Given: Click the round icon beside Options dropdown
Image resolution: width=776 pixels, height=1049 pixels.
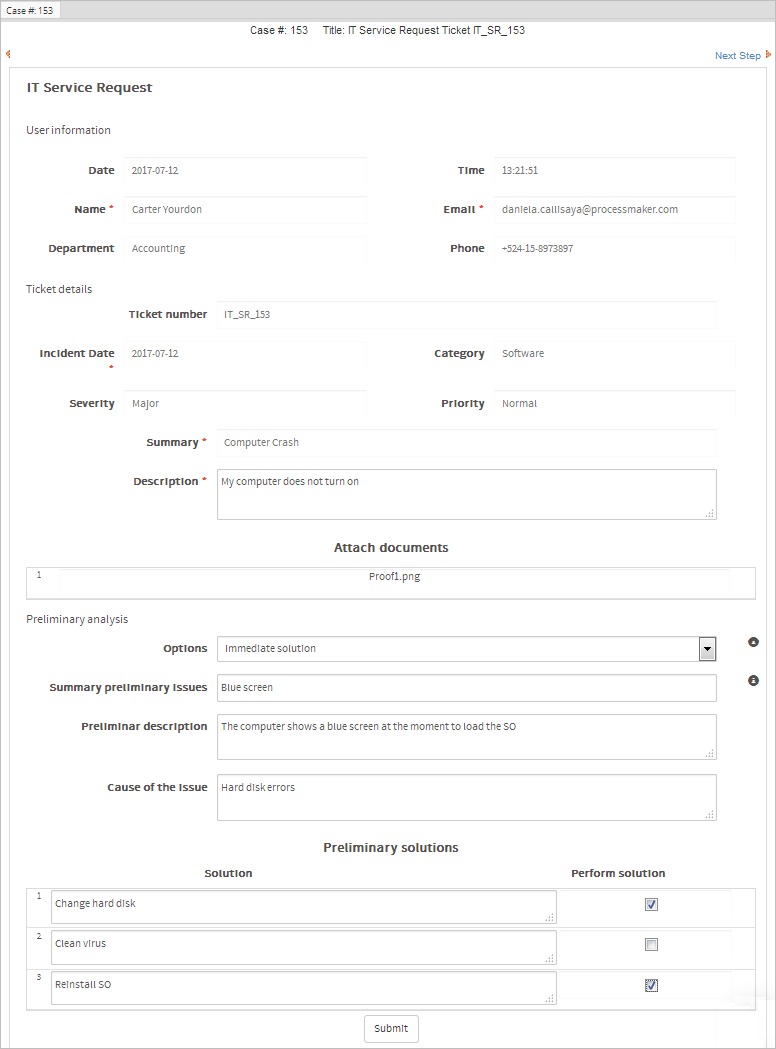Looking at the screenshot, I should 753,642.
